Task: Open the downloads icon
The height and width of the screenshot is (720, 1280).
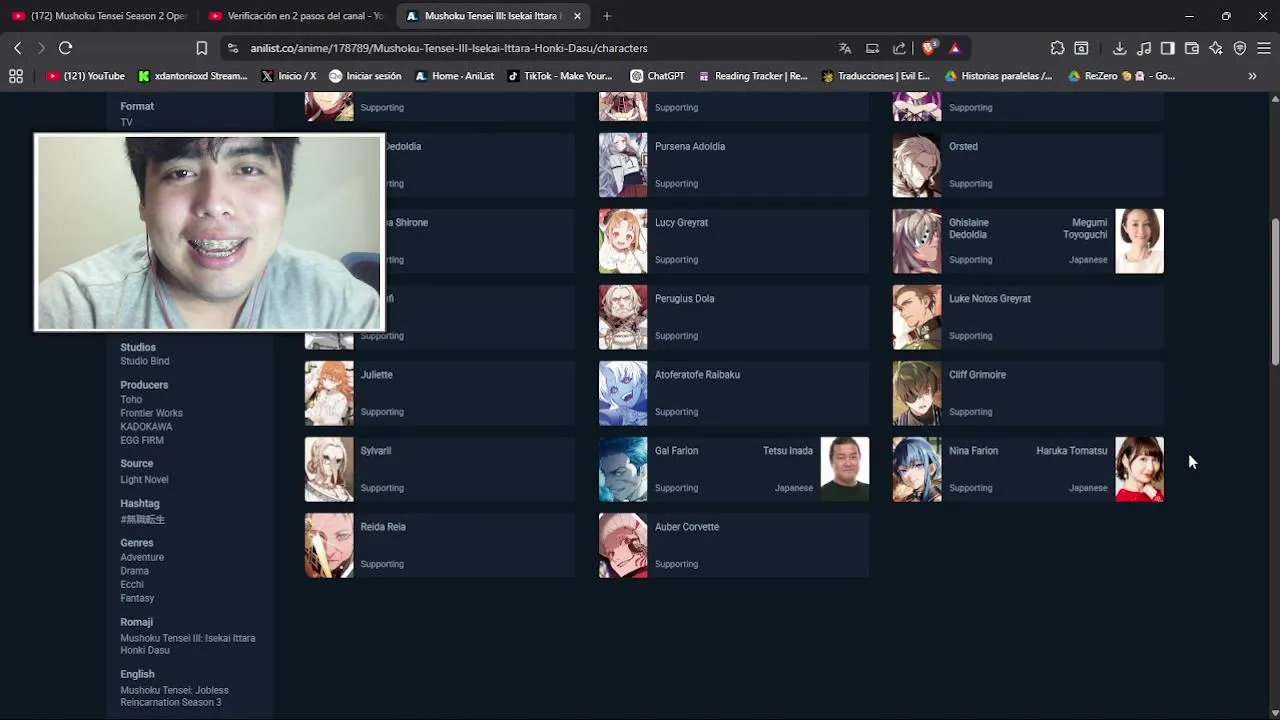Action: [1119, 48]
